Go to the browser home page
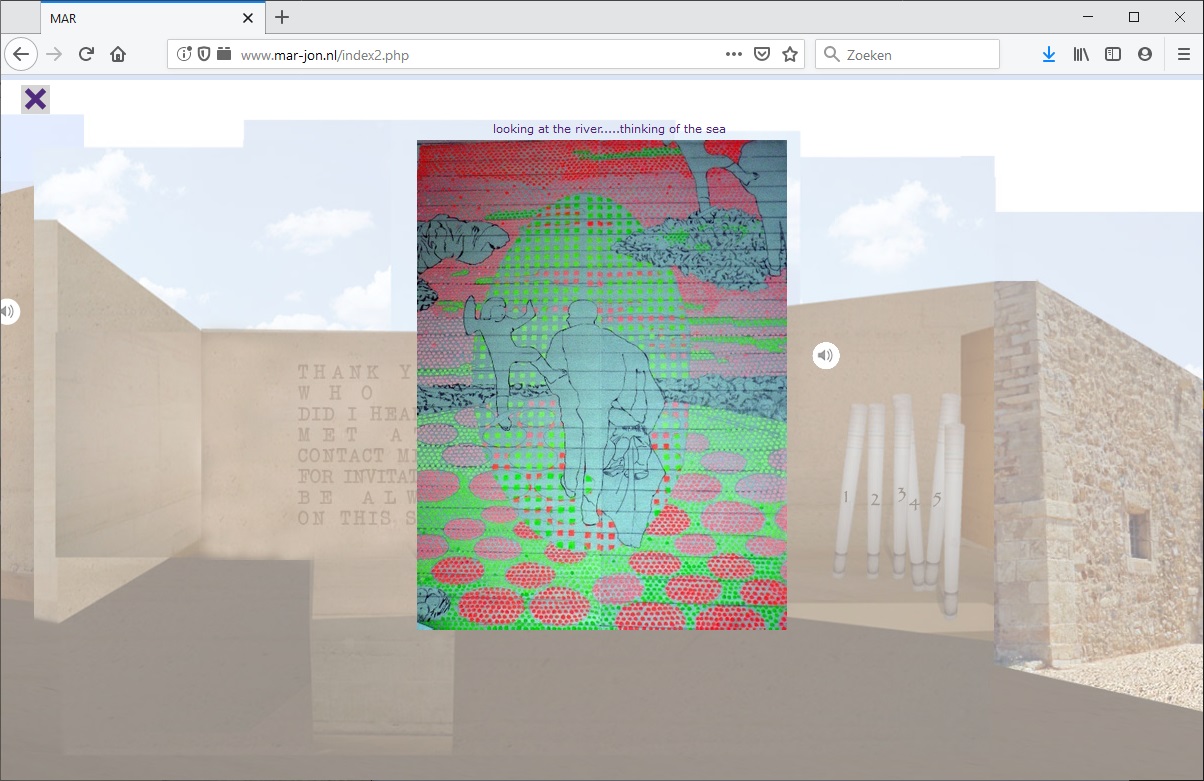 [118, 55]
